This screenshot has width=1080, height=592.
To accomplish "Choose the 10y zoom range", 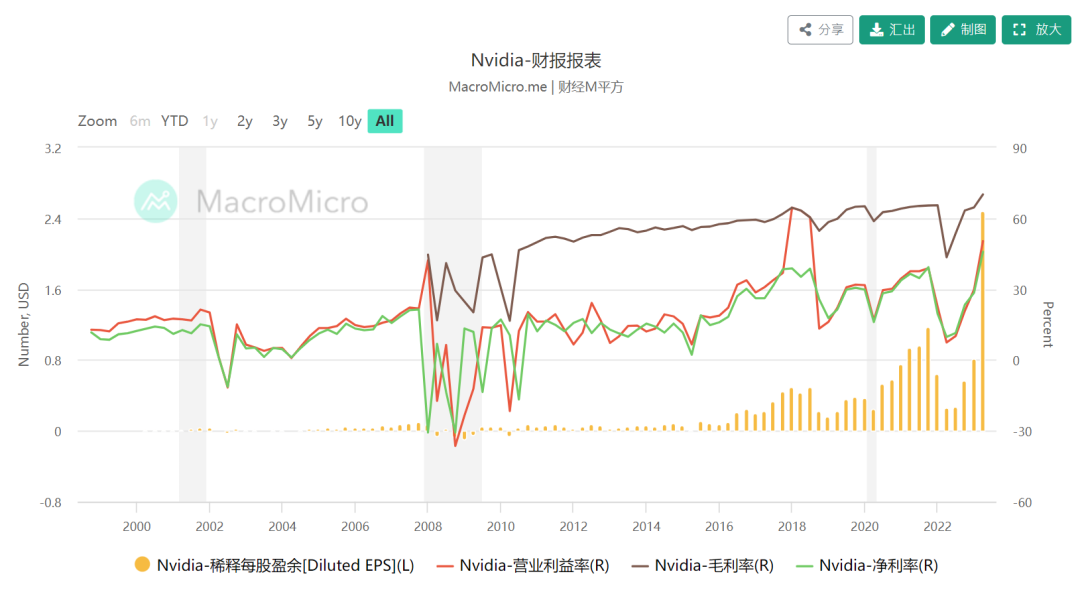I will pos(350,121).
